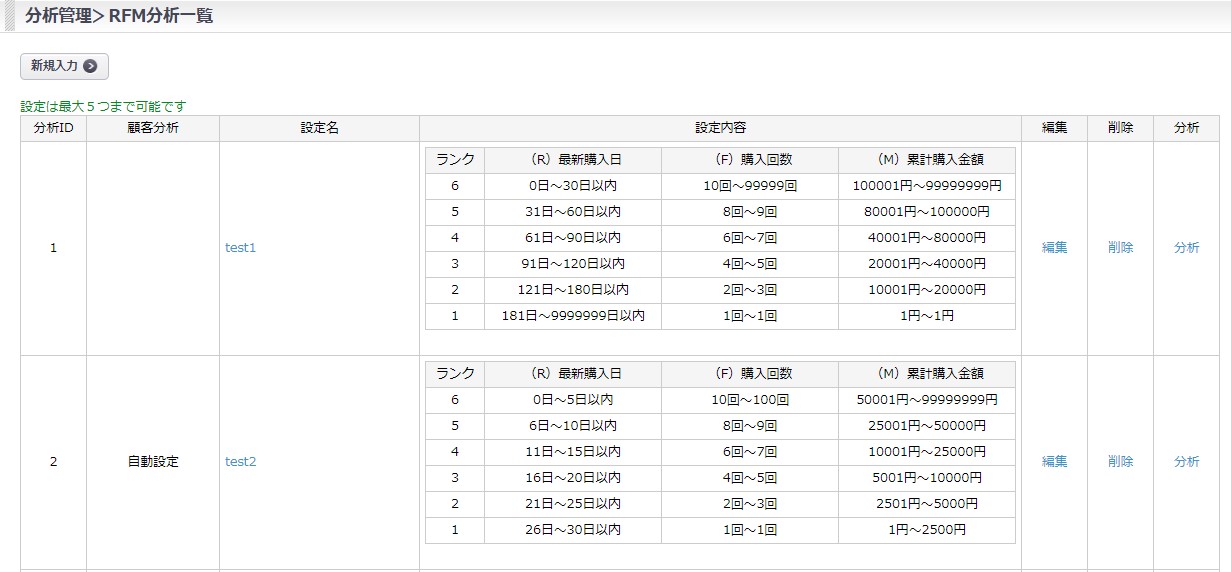Click the 分析ID column header
This screenshot has height=572, width=1231.
pos(53,128)
